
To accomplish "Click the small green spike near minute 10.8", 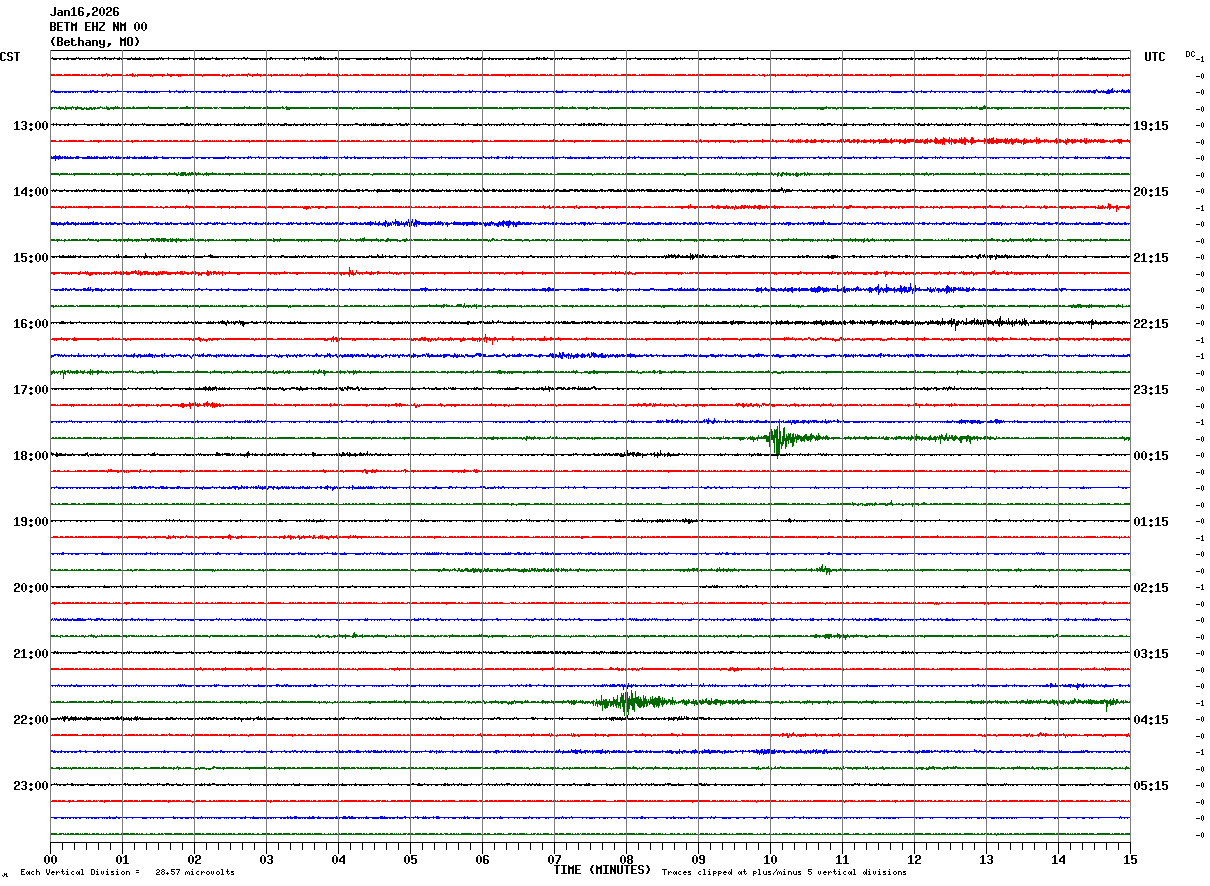I will tap(824, 570).
